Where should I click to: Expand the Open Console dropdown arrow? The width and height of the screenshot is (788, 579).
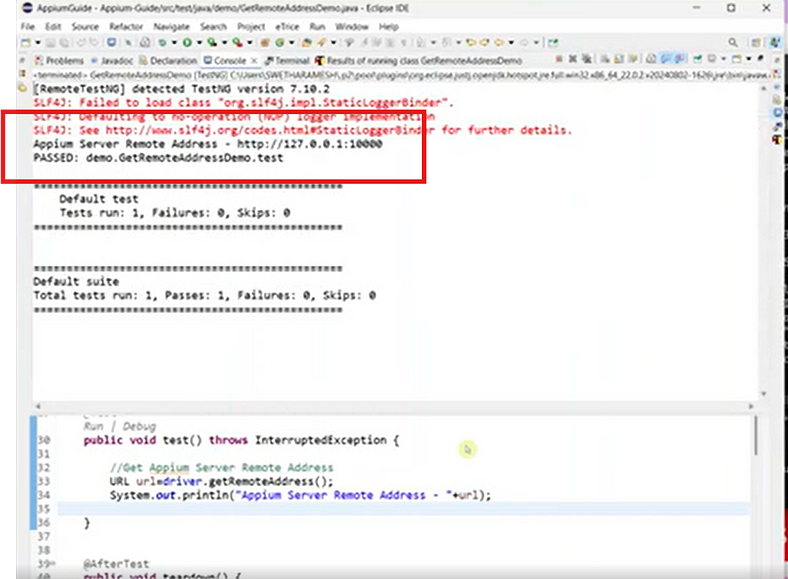[748, 59]
